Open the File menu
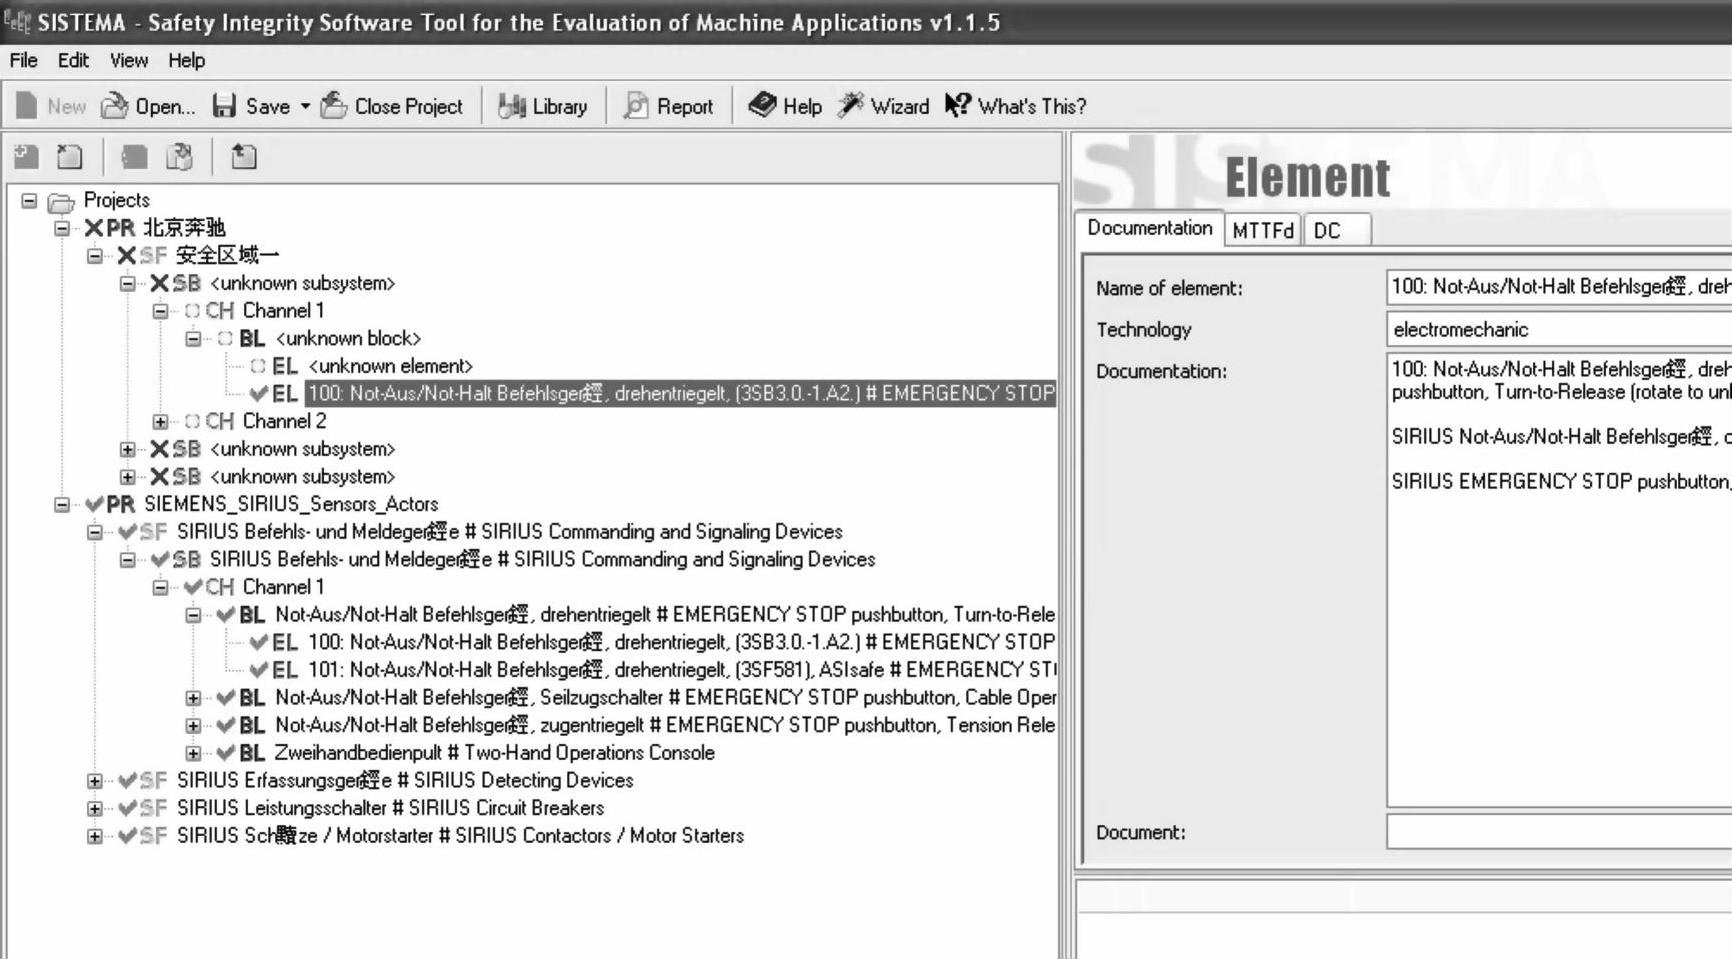 (23, 60)
